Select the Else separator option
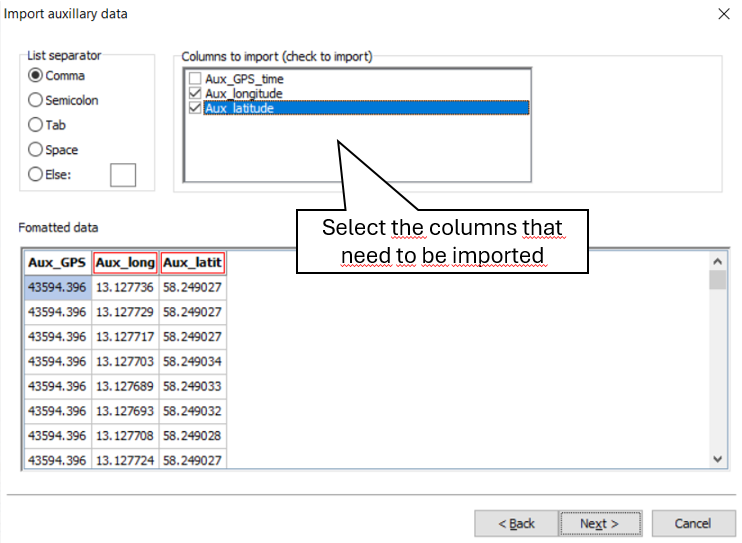Image resolution: width=742 pixels, height=543 pixels. [x=36, y=174]
